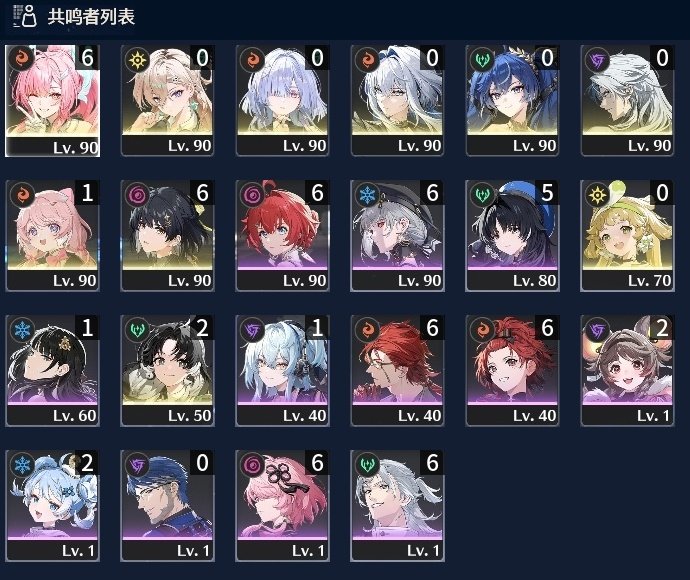The height and width of the screenshot is (580, 690).
Task: Click chain number 5 on the Lv. 80 card
Action: 547,193
